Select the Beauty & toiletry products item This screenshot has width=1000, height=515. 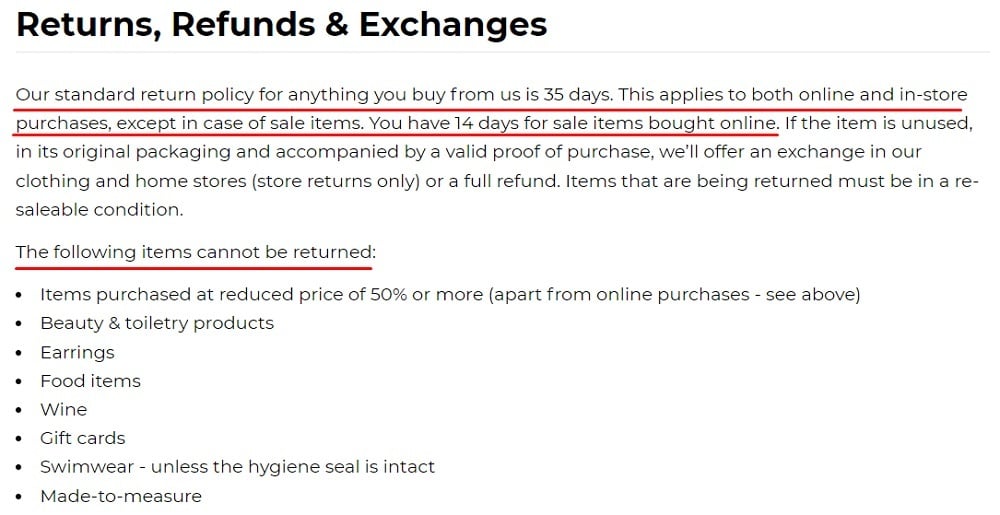coord(157,323)
